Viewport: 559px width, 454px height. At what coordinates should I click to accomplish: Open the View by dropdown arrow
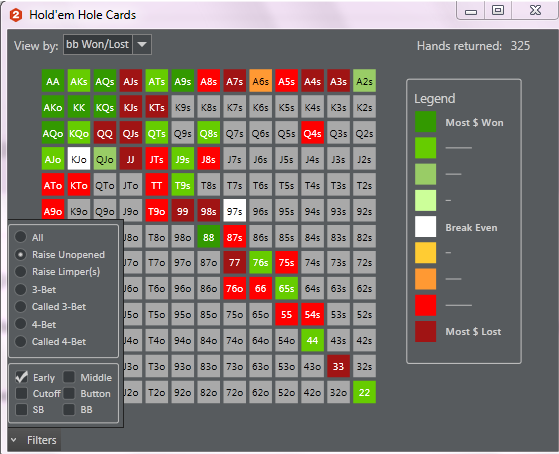pyautogui.click(x=142, y=45)
